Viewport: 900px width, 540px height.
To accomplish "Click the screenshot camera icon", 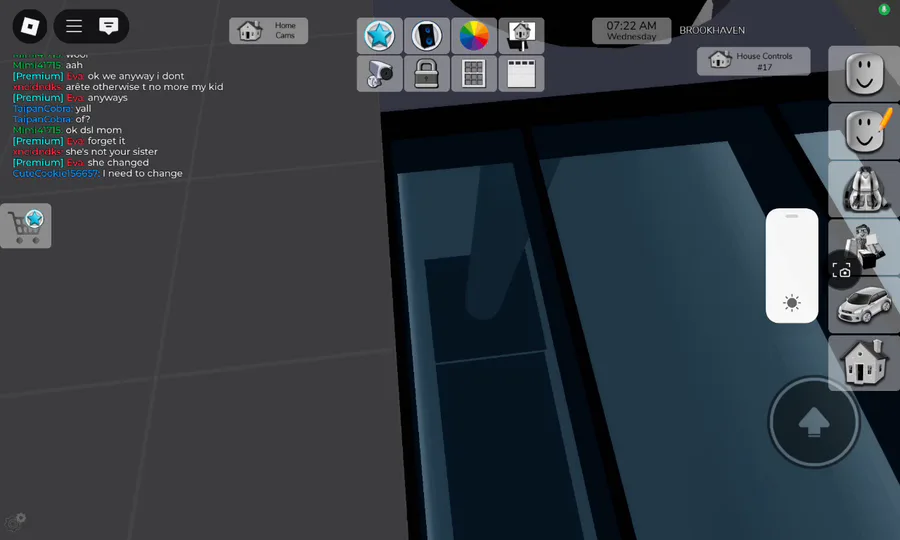I will [841, 271].
